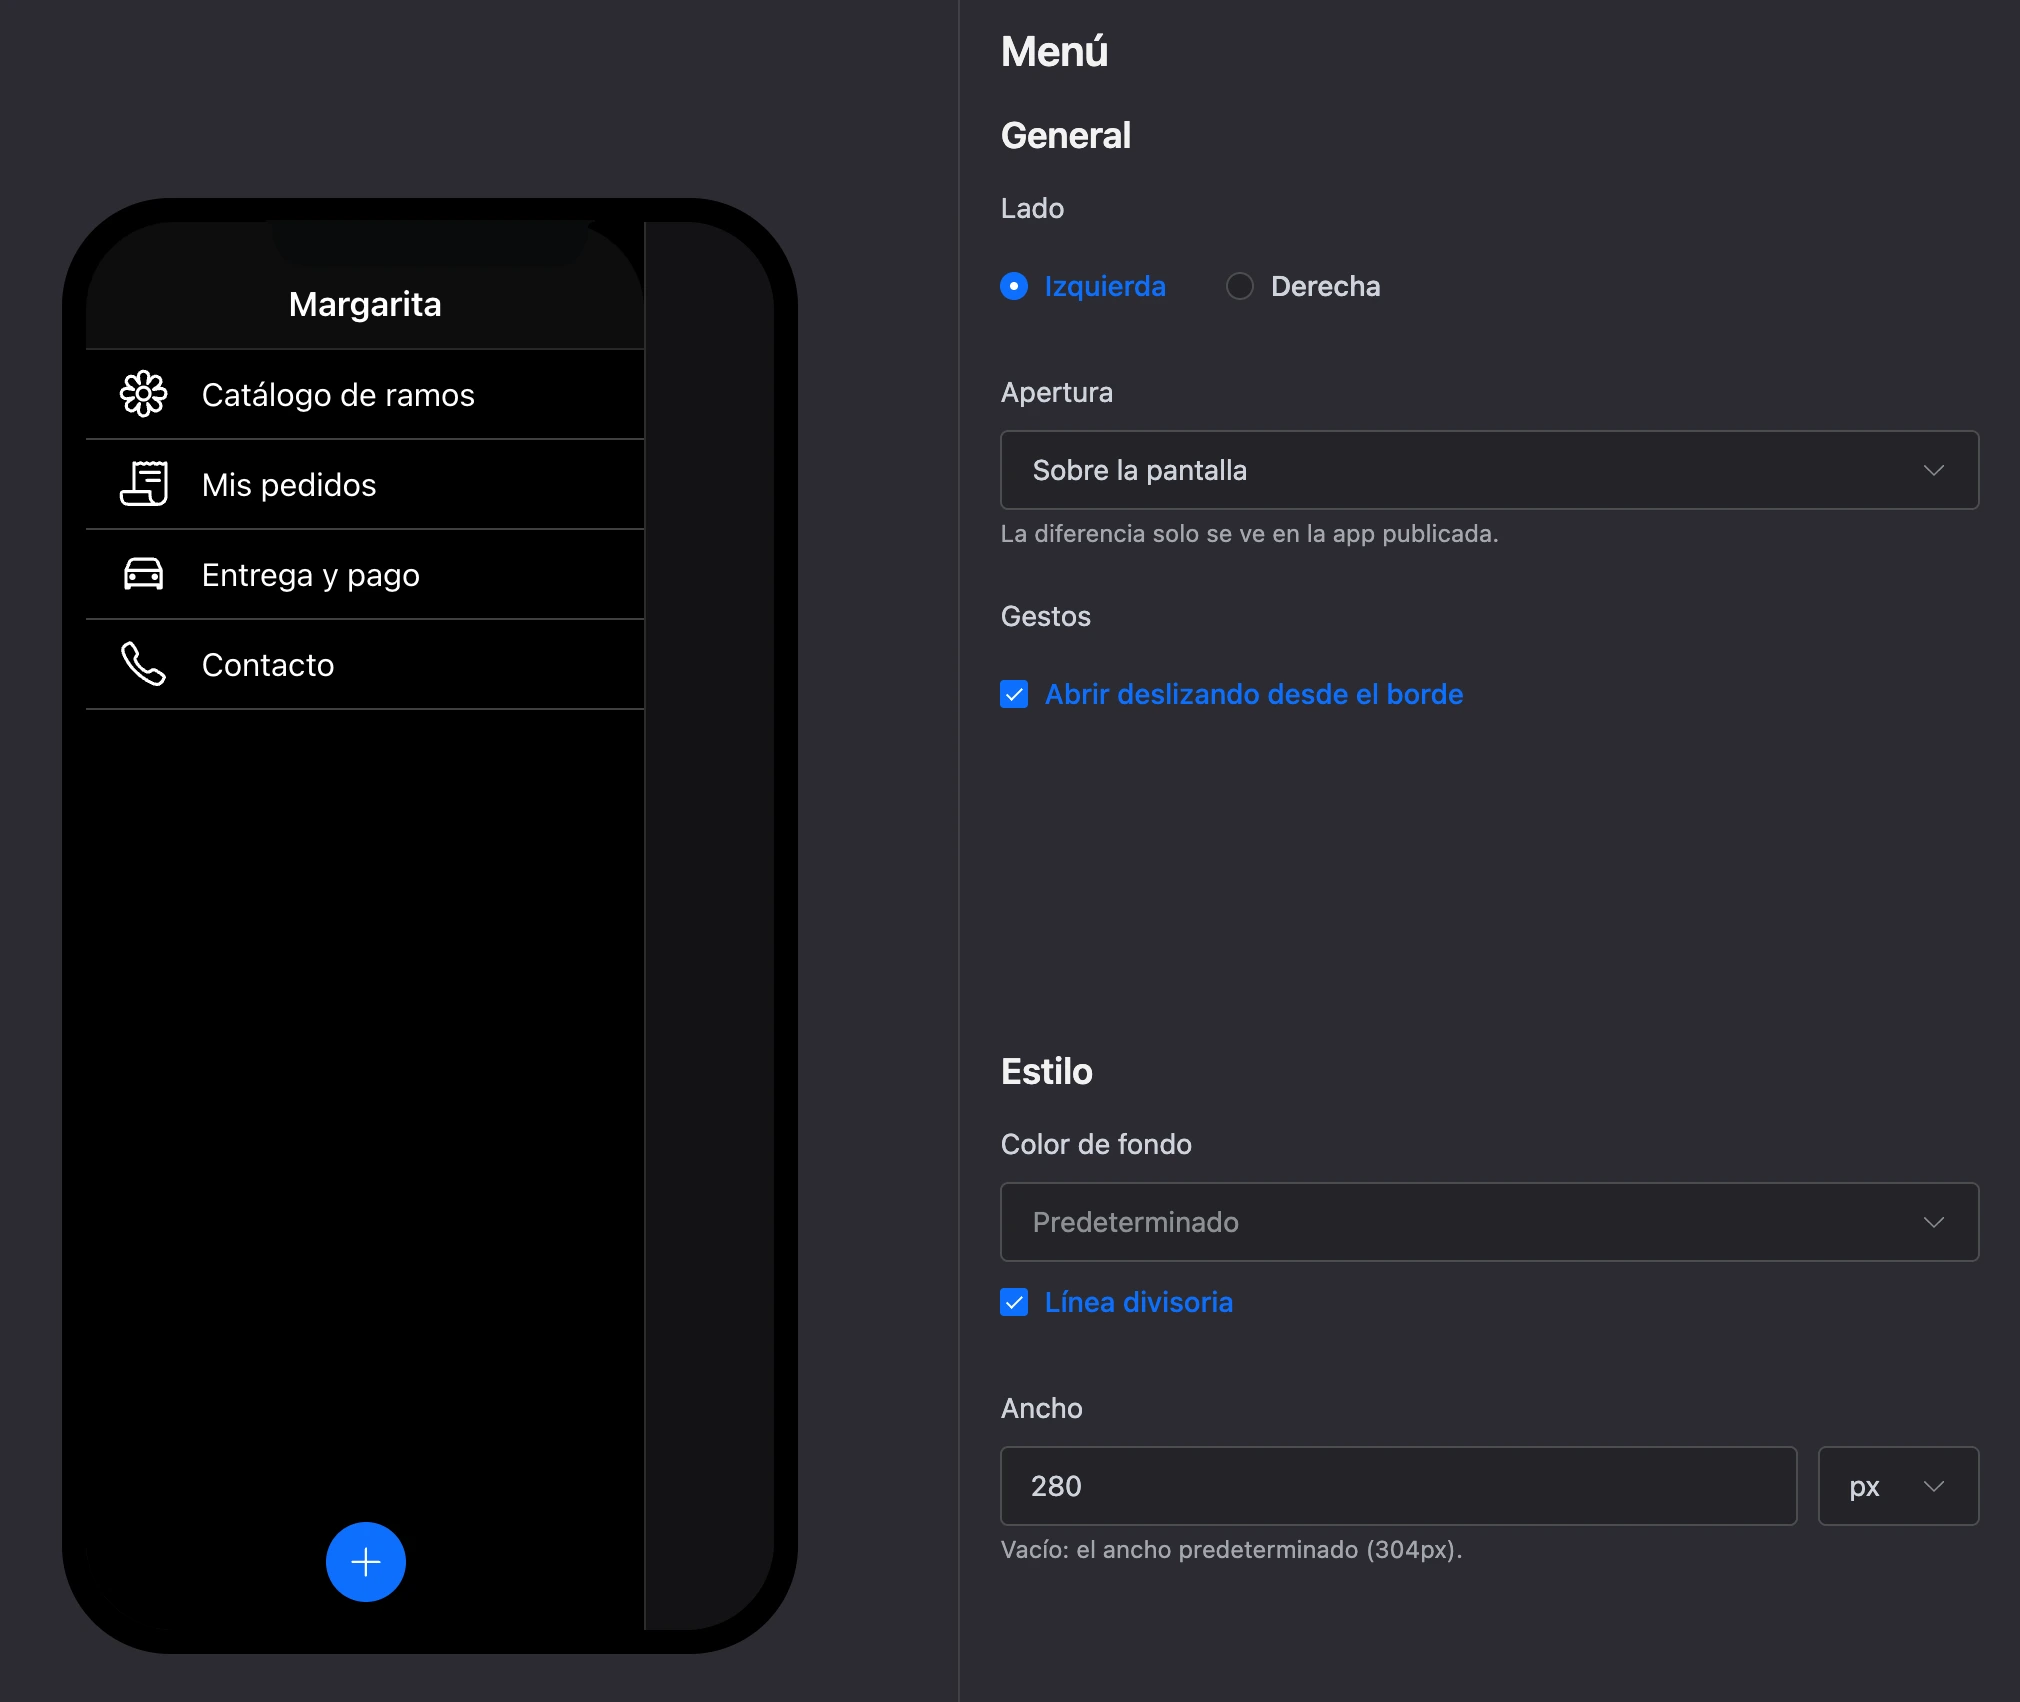Click the receipt icon beside Mis pedidos
2020x1702 pixels.
pyautogui.click(x=144, y=484)
